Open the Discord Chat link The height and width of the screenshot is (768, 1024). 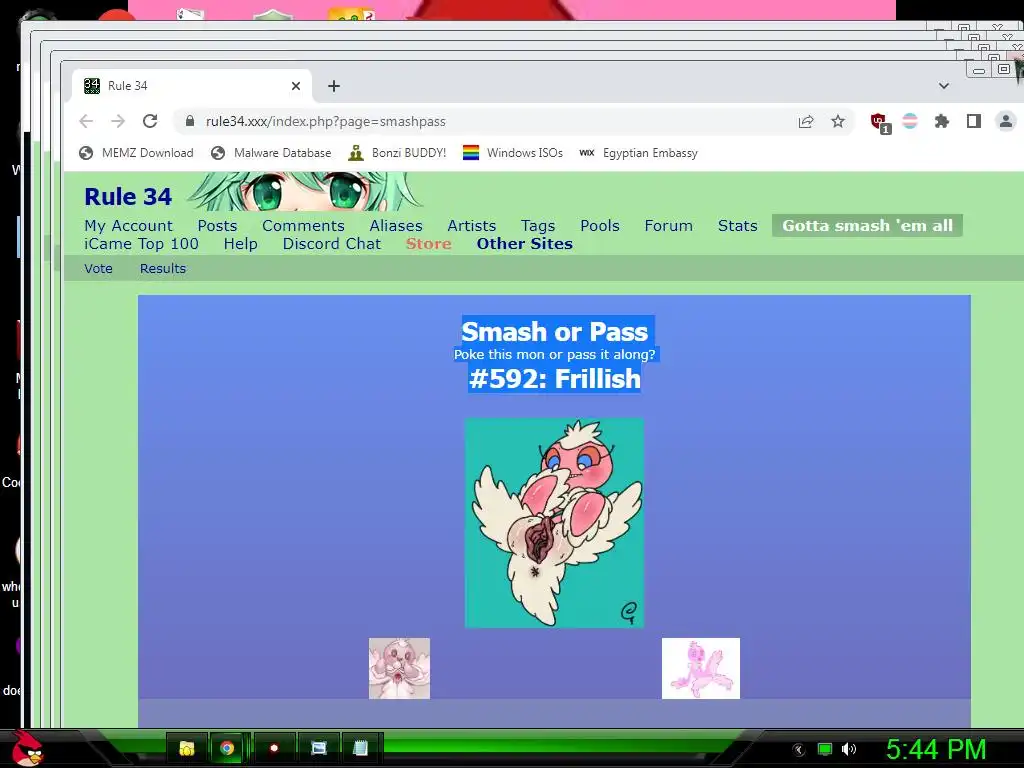pyautogui.click(x=332, y=244)
